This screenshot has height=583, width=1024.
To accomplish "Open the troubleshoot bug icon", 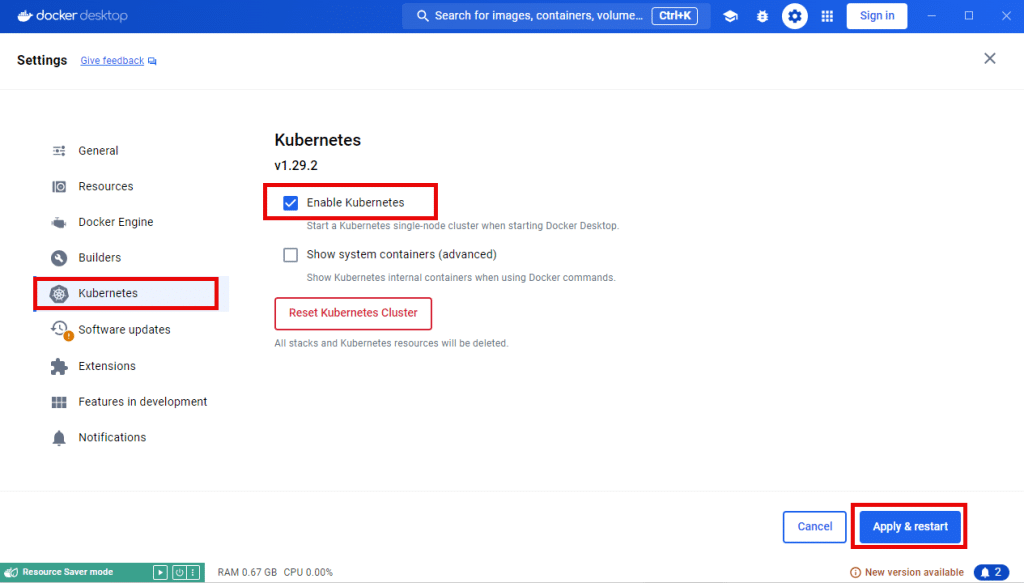I will coord(762,16).
